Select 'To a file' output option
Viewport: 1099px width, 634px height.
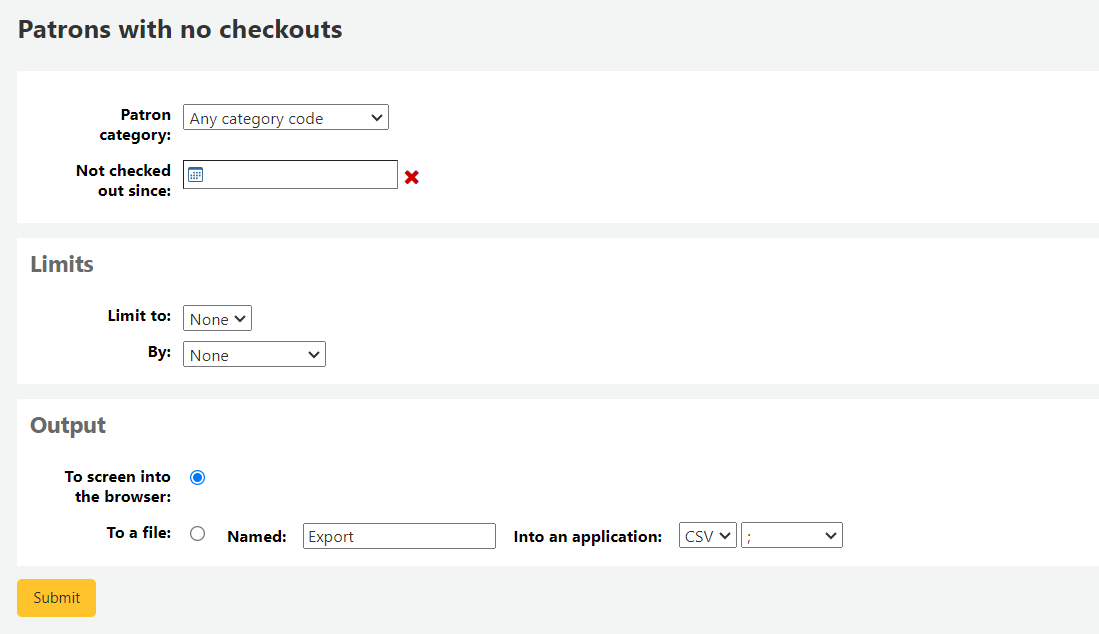click(x=197, y=534)
